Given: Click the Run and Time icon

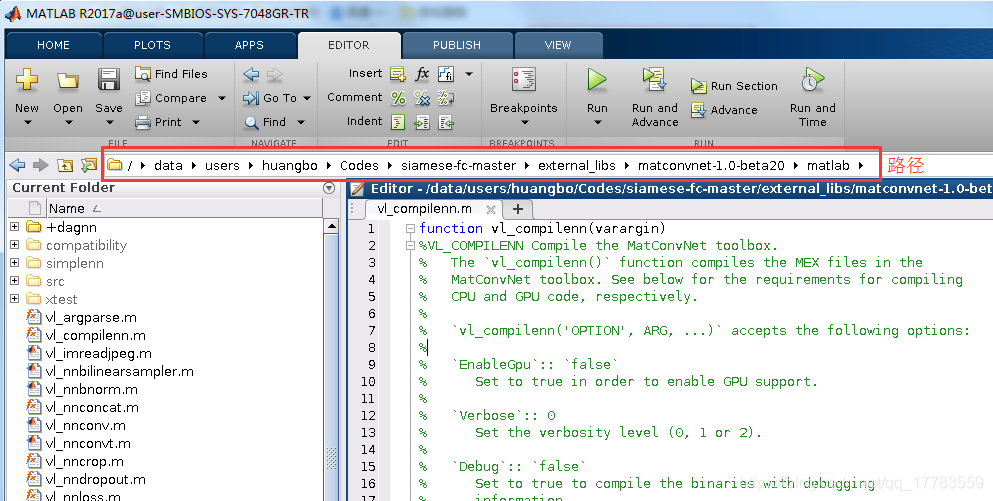Looking at the screenshot, I should click(x=813, y=80).
